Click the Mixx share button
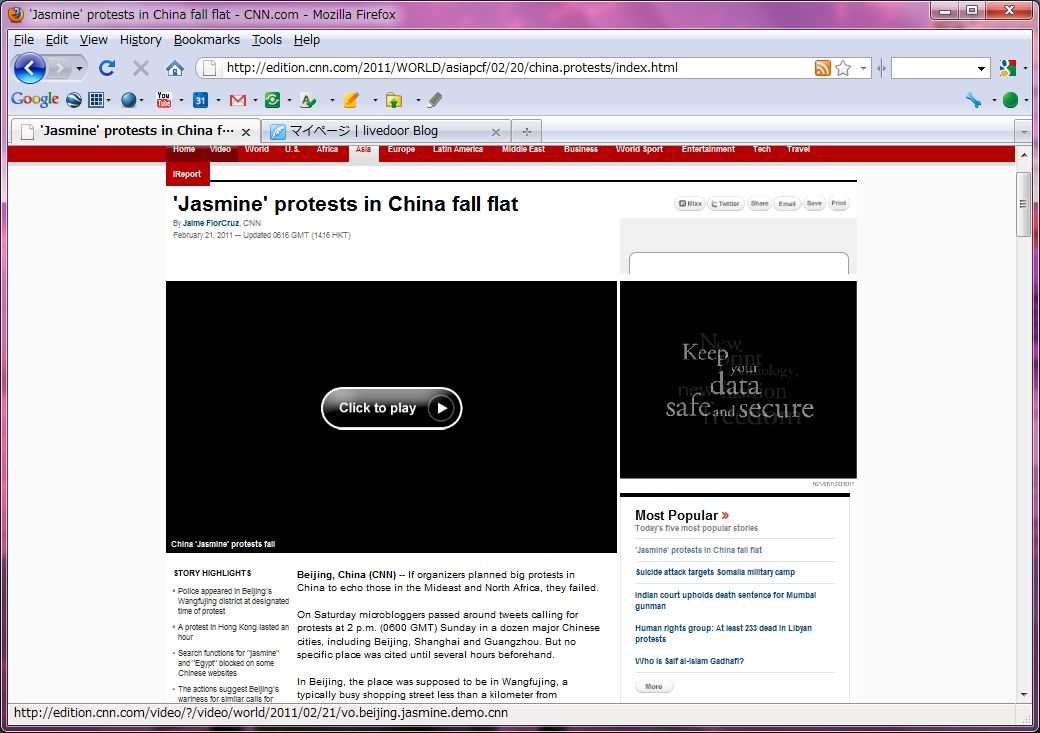Image resolution: width=1040 pixels, height=733 pixels. click(x=690, y=204)
